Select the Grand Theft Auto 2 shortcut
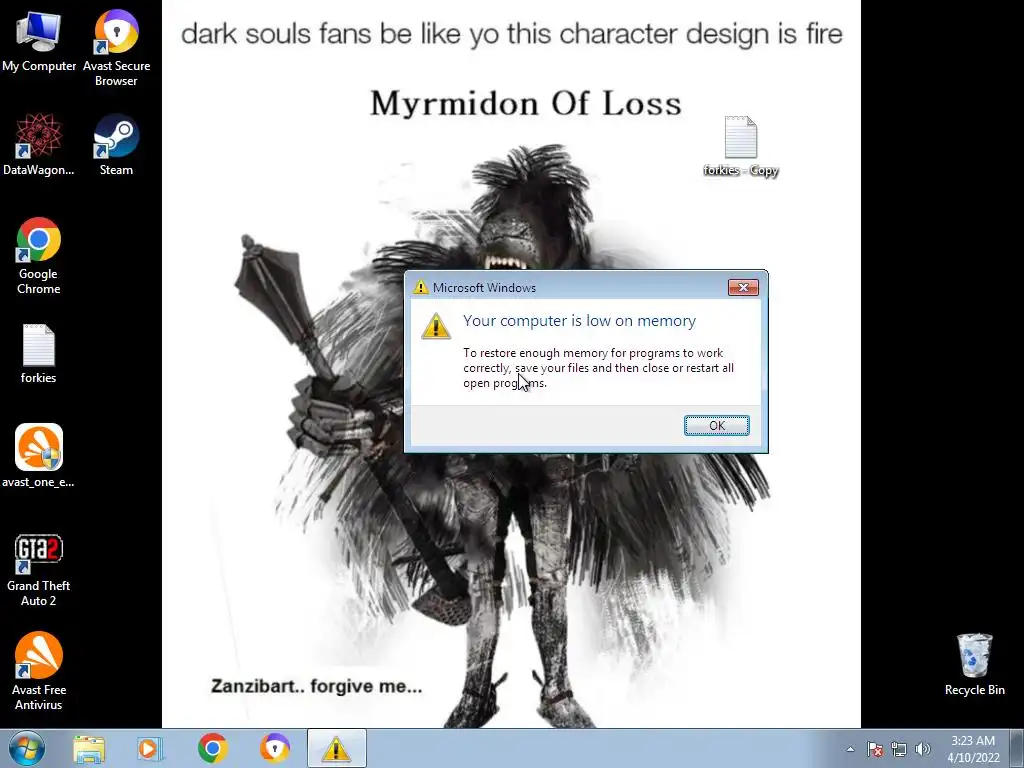 click(x=39, y=570)
